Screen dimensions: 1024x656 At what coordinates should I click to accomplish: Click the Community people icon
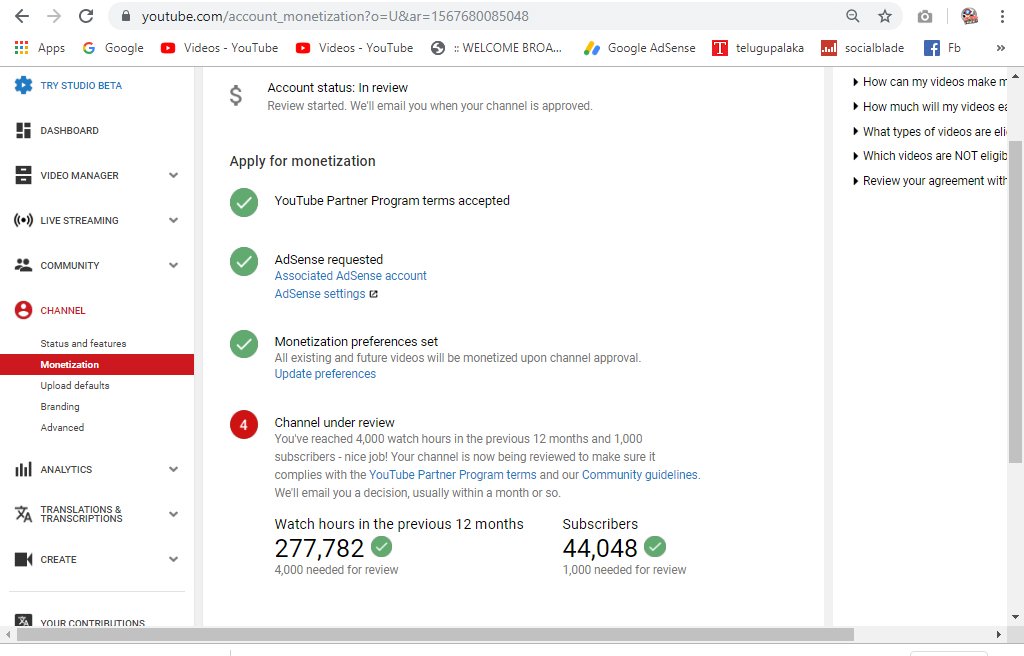24,265
